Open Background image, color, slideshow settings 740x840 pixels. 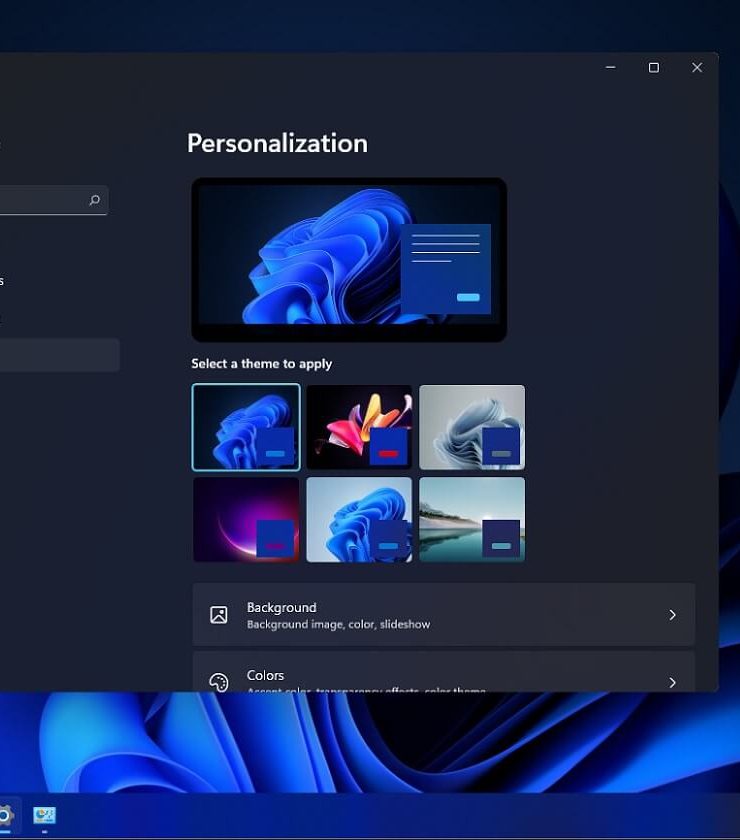(444, 614)
